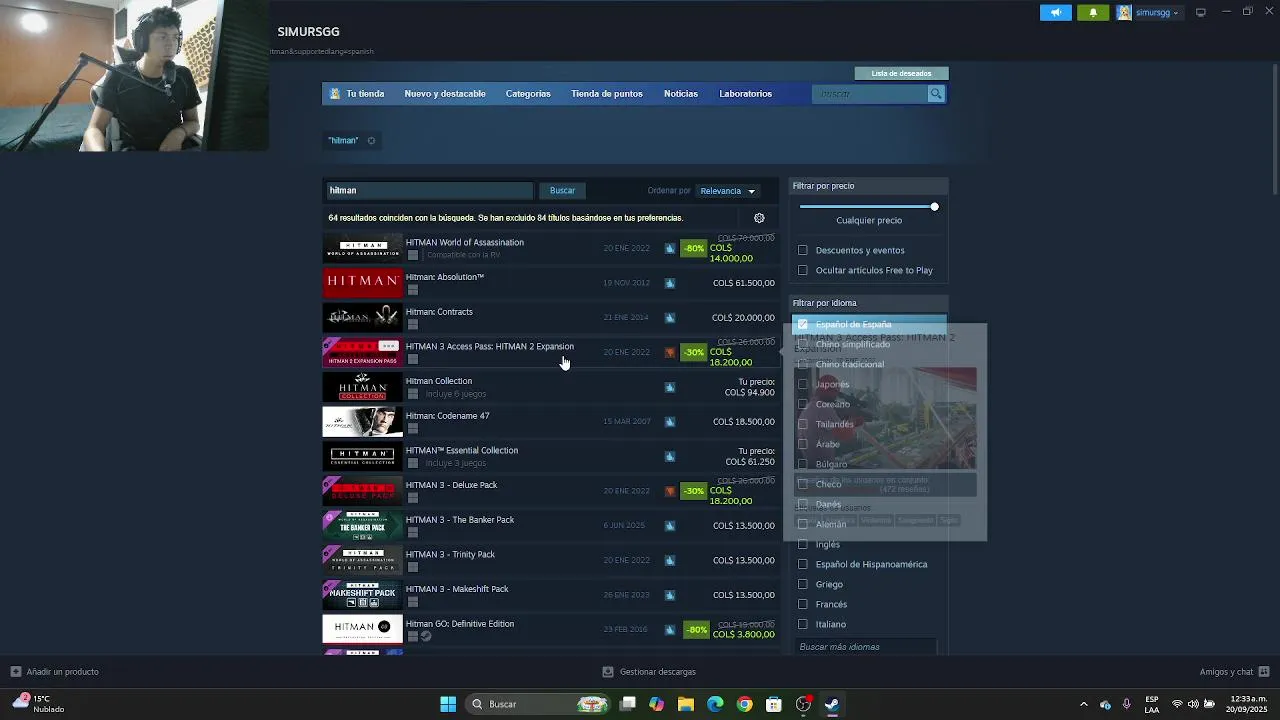Check the Alemán language filter

pos(802,524)
